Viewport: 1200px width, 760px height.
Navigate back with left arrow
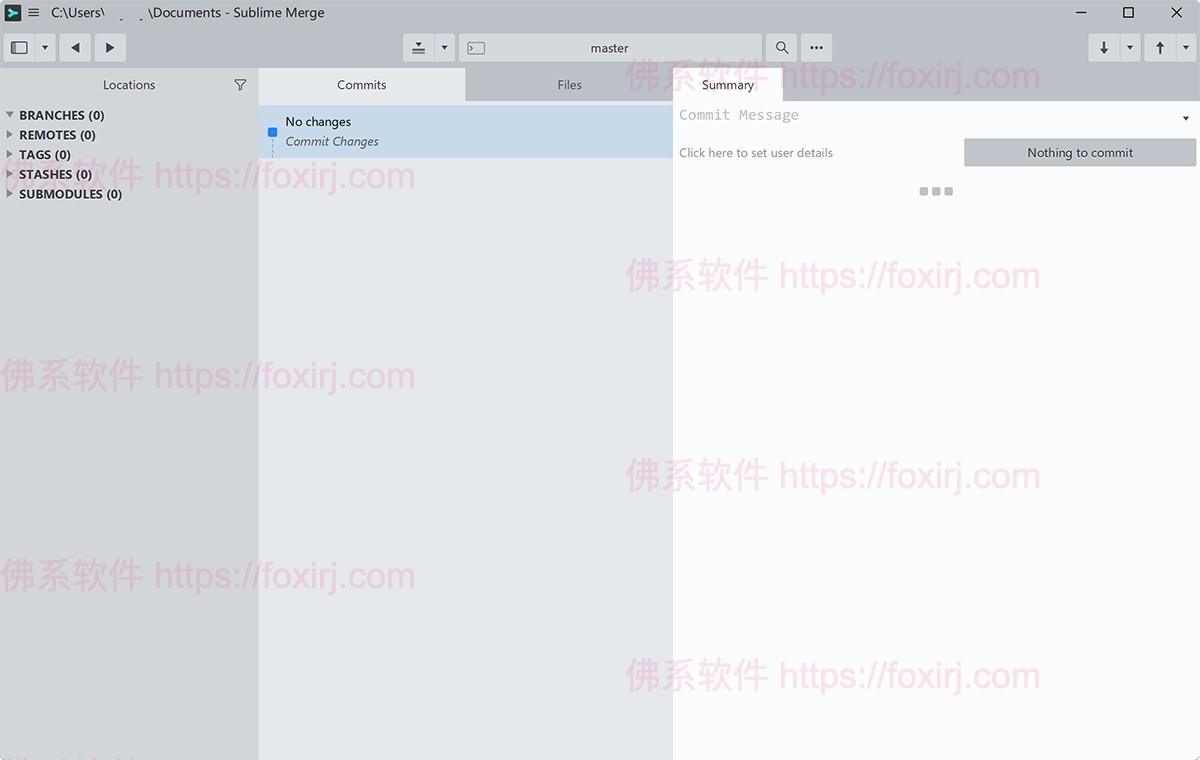75,48
